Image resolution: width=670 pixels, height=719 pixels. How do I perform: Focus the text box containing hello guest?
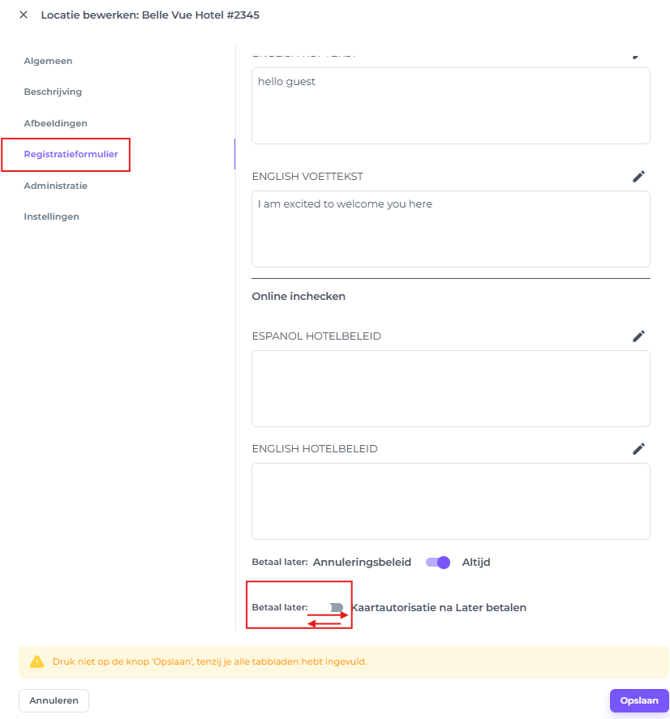pyautogui.click(x=450, y=106)
